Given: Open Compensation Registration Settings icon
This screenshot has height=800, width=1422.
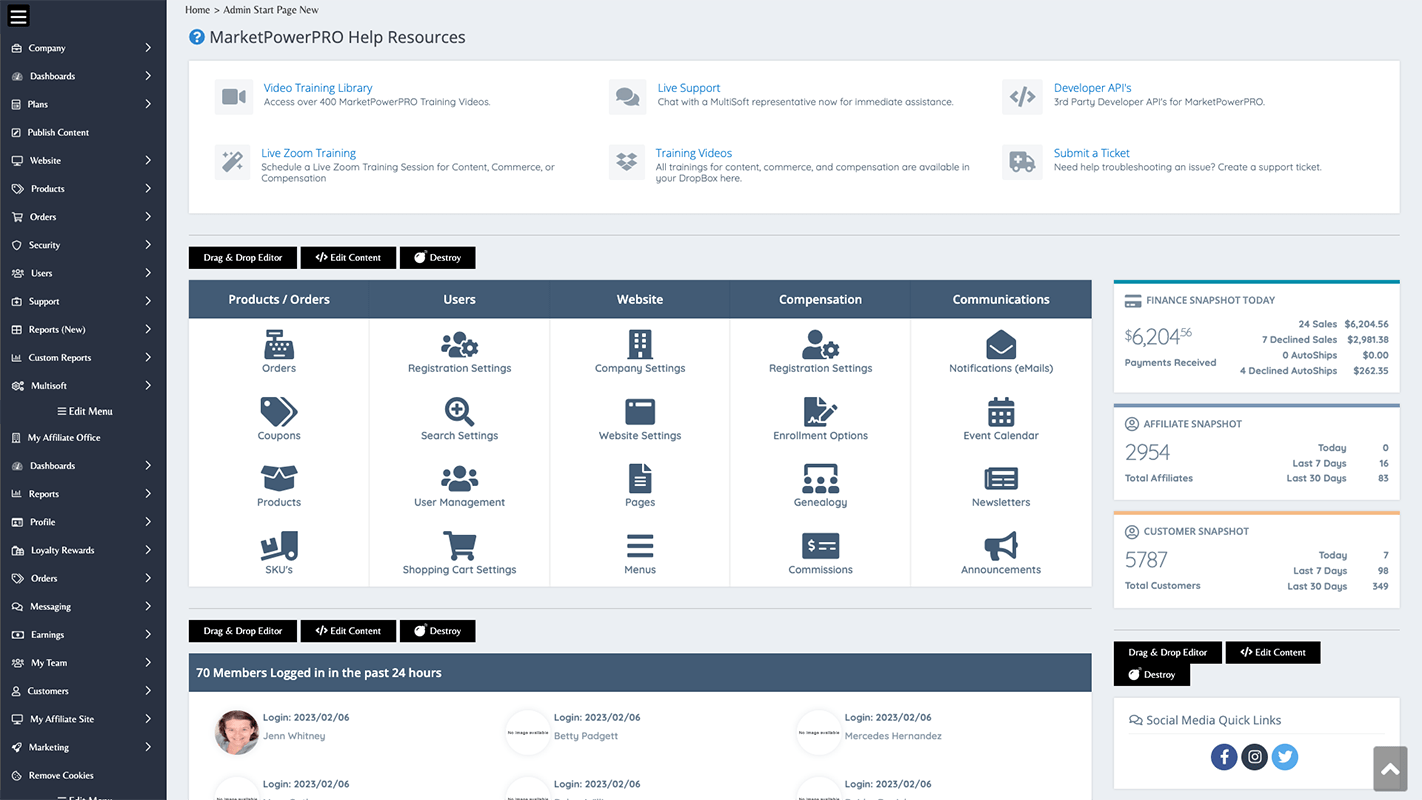Looking at the screenshot, I should 821,344.
